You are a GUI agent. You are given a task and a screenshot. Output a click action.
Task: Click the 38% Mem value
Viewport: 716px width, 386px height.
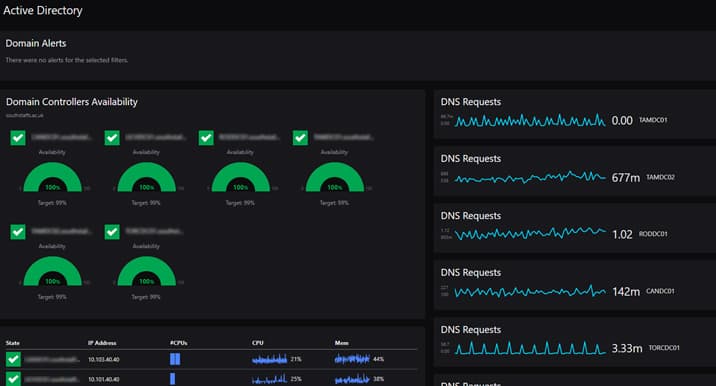pyautogui.click(x=379, y=379)
